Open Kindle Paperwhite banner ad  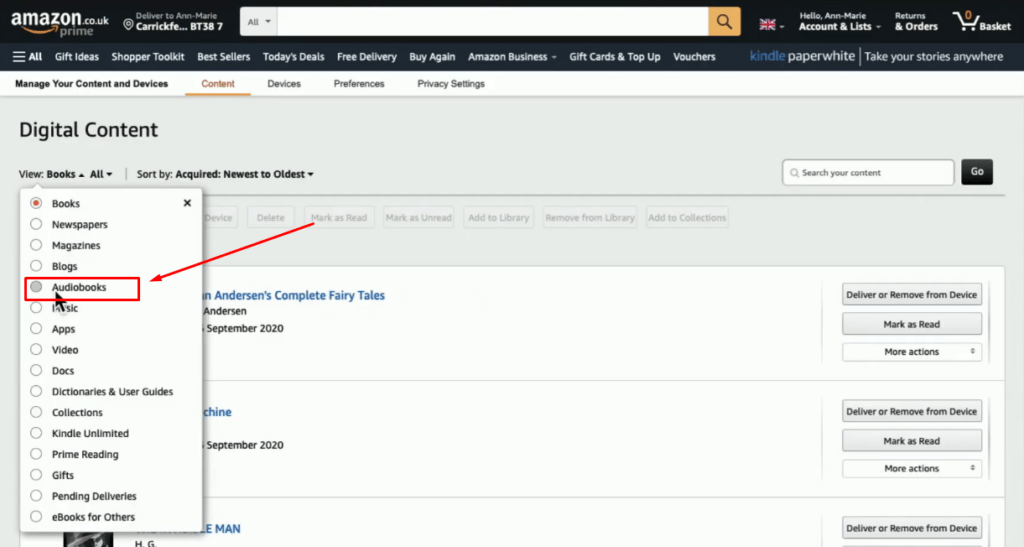(876, 57)
